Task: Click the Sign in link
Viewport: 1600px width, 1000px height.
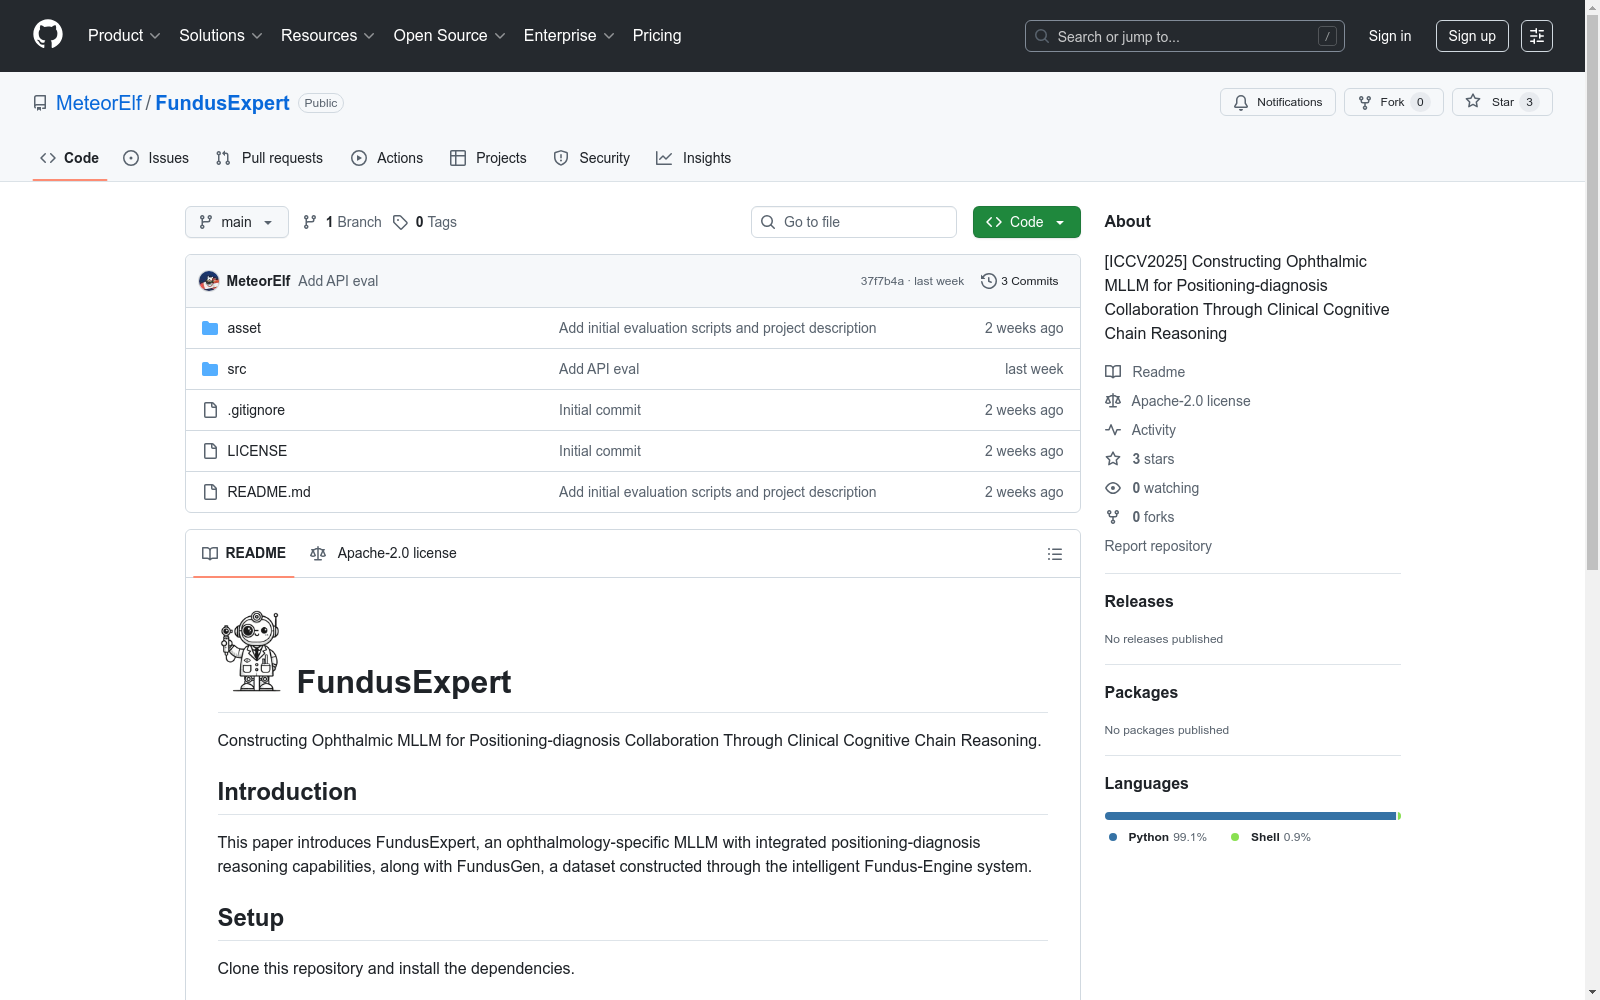Action: tap(1390, 36)
